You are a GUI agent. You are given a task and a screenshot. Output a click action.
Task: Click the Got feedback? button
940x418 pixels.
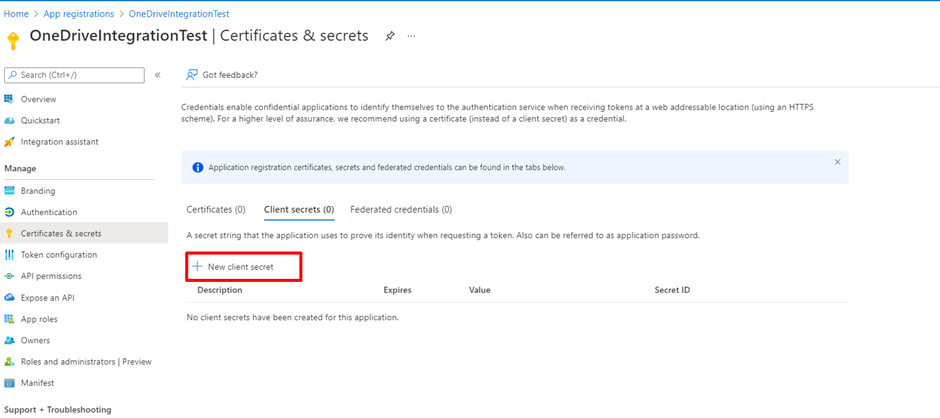pos(222,75)
